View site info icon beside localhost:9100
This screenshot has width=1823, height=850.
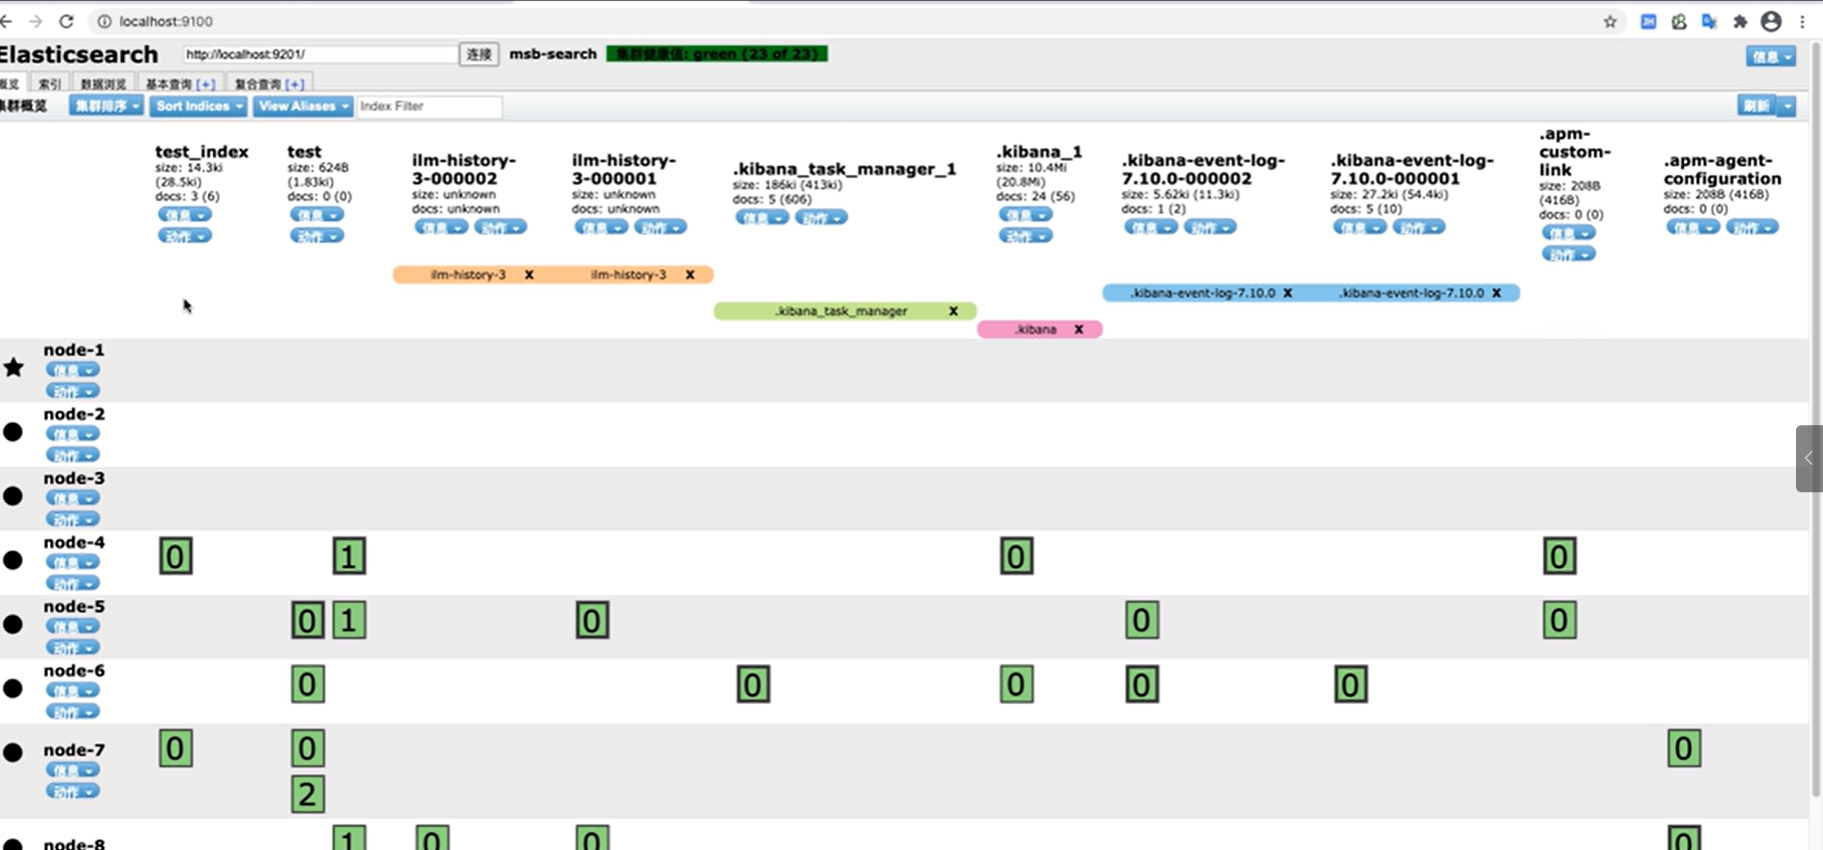[104, 21]
